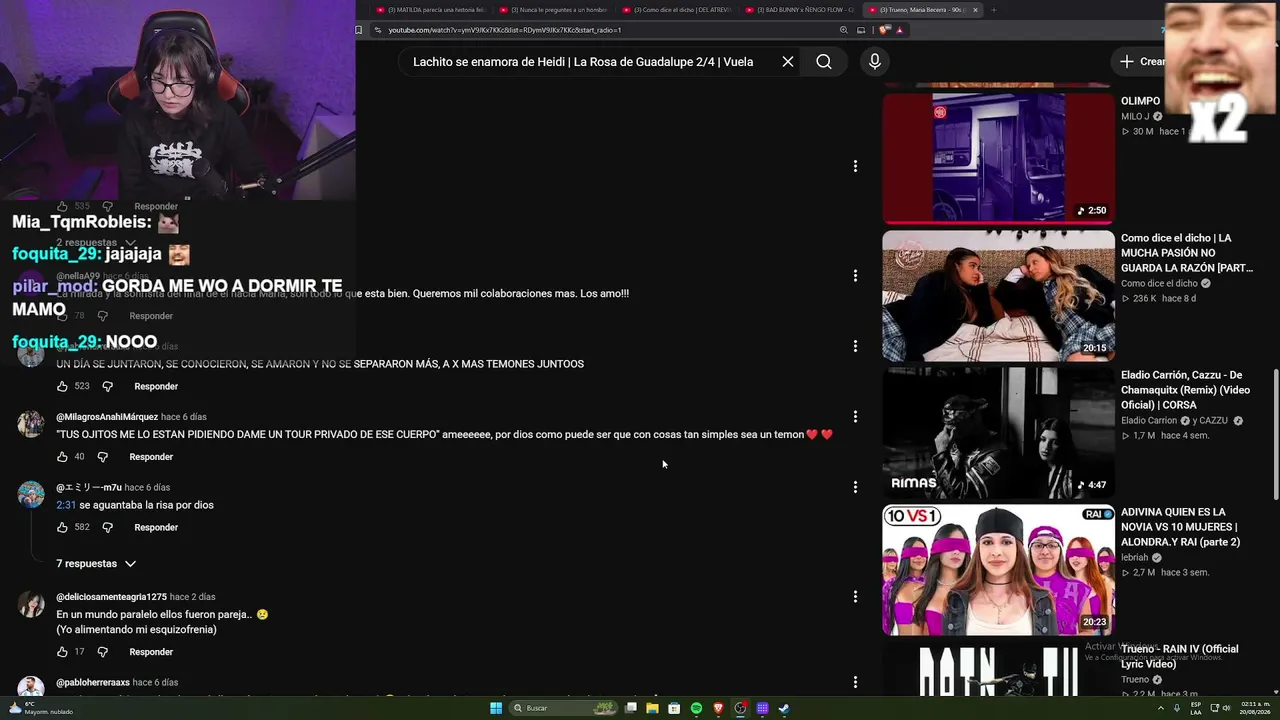Open menu for MilagrosAnahiMárquez's comment
The width and height of the screenshot is (1280, 720).
point(855,417)
